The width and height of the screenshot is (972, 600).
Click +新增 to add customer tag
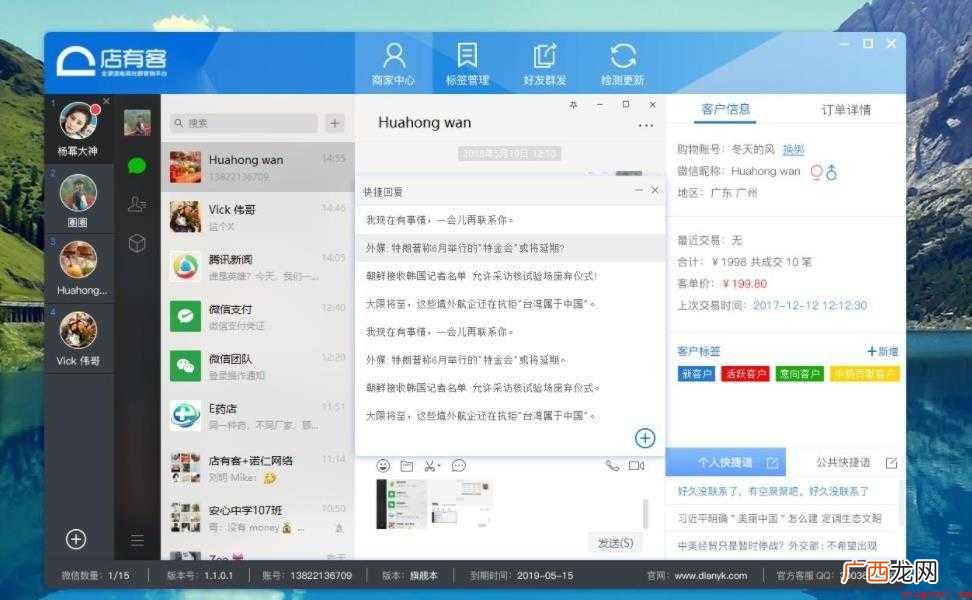pyautogui.click(x=883, y=351)
